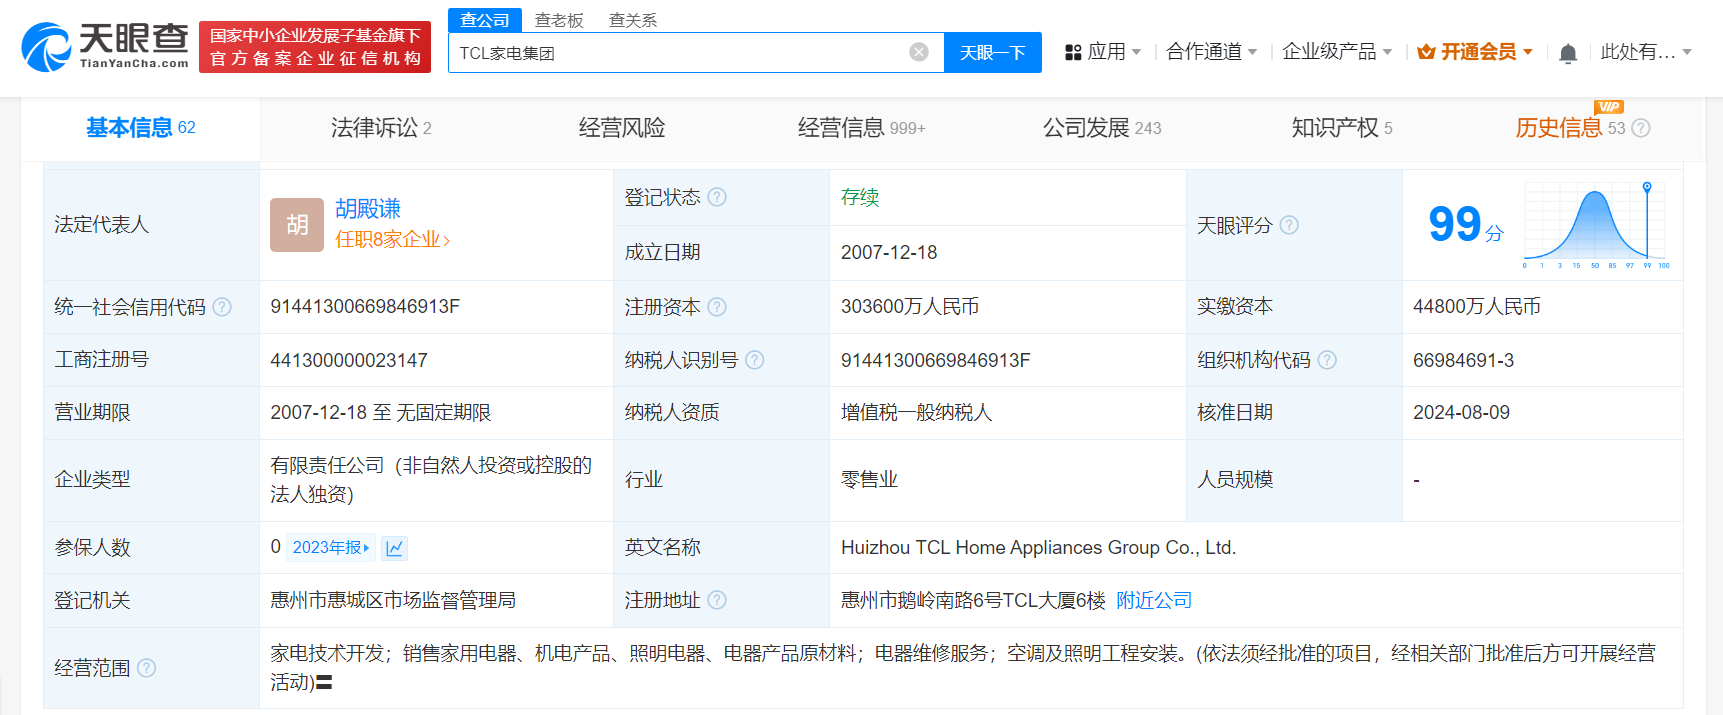The image size is (1723, 715).
Task: Expand the 合作通道 dropdown
Action: pyautogui.click(x=1211, y=52)
